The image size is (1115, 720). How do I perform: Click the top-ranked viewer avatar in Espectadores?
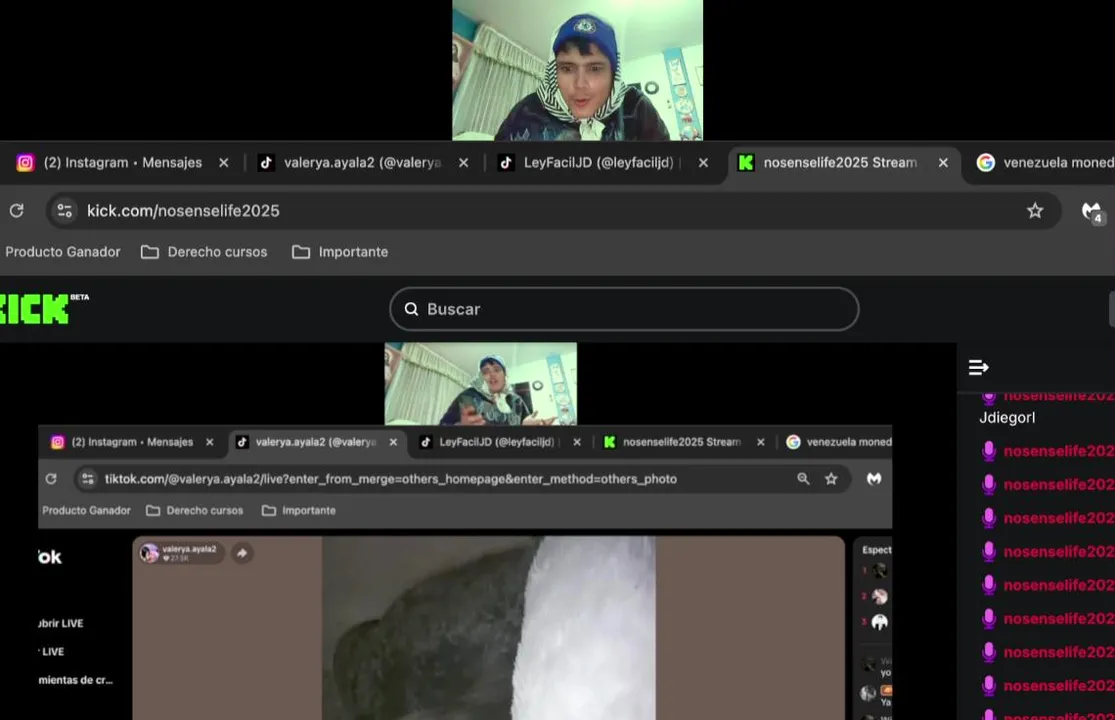click(x=880, y=570)
